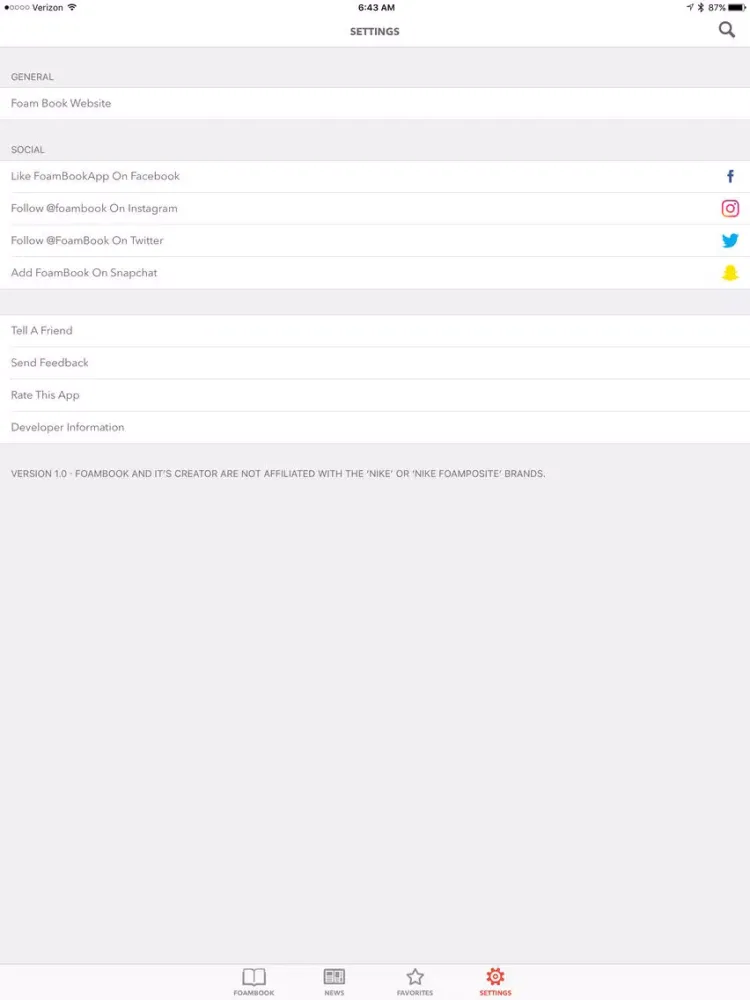Open Developer Information
750x1000 pixels.
(x=68, y=427)
